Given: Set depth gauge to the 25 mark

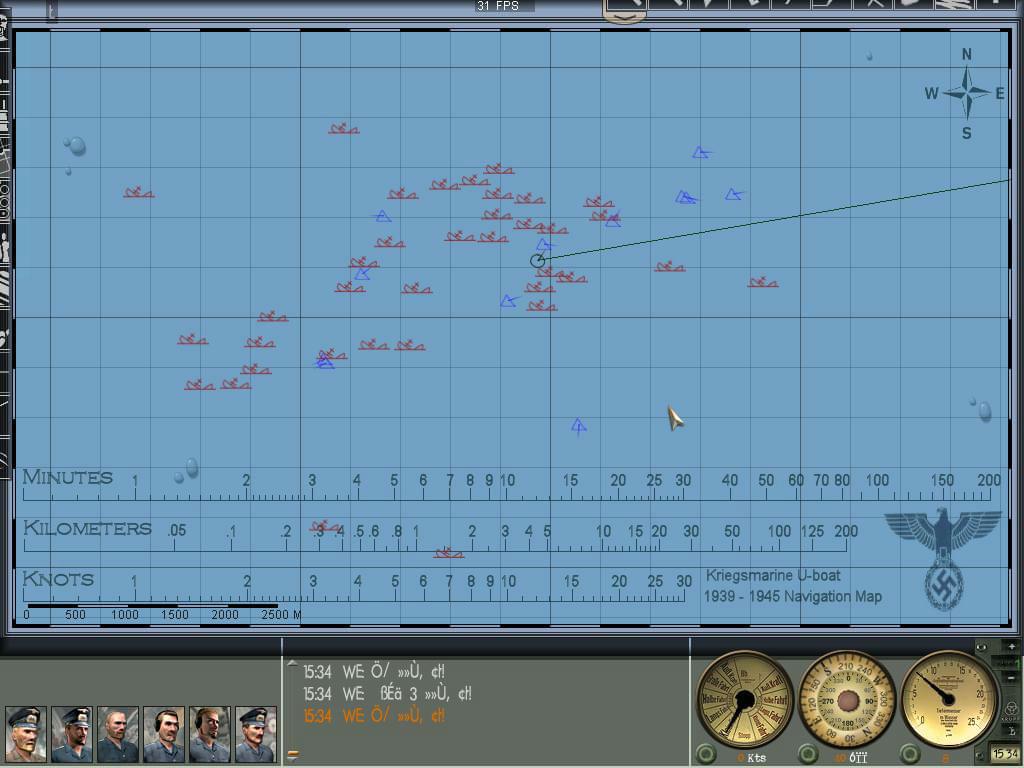Looking at the screenshot, I should point(972,722).
